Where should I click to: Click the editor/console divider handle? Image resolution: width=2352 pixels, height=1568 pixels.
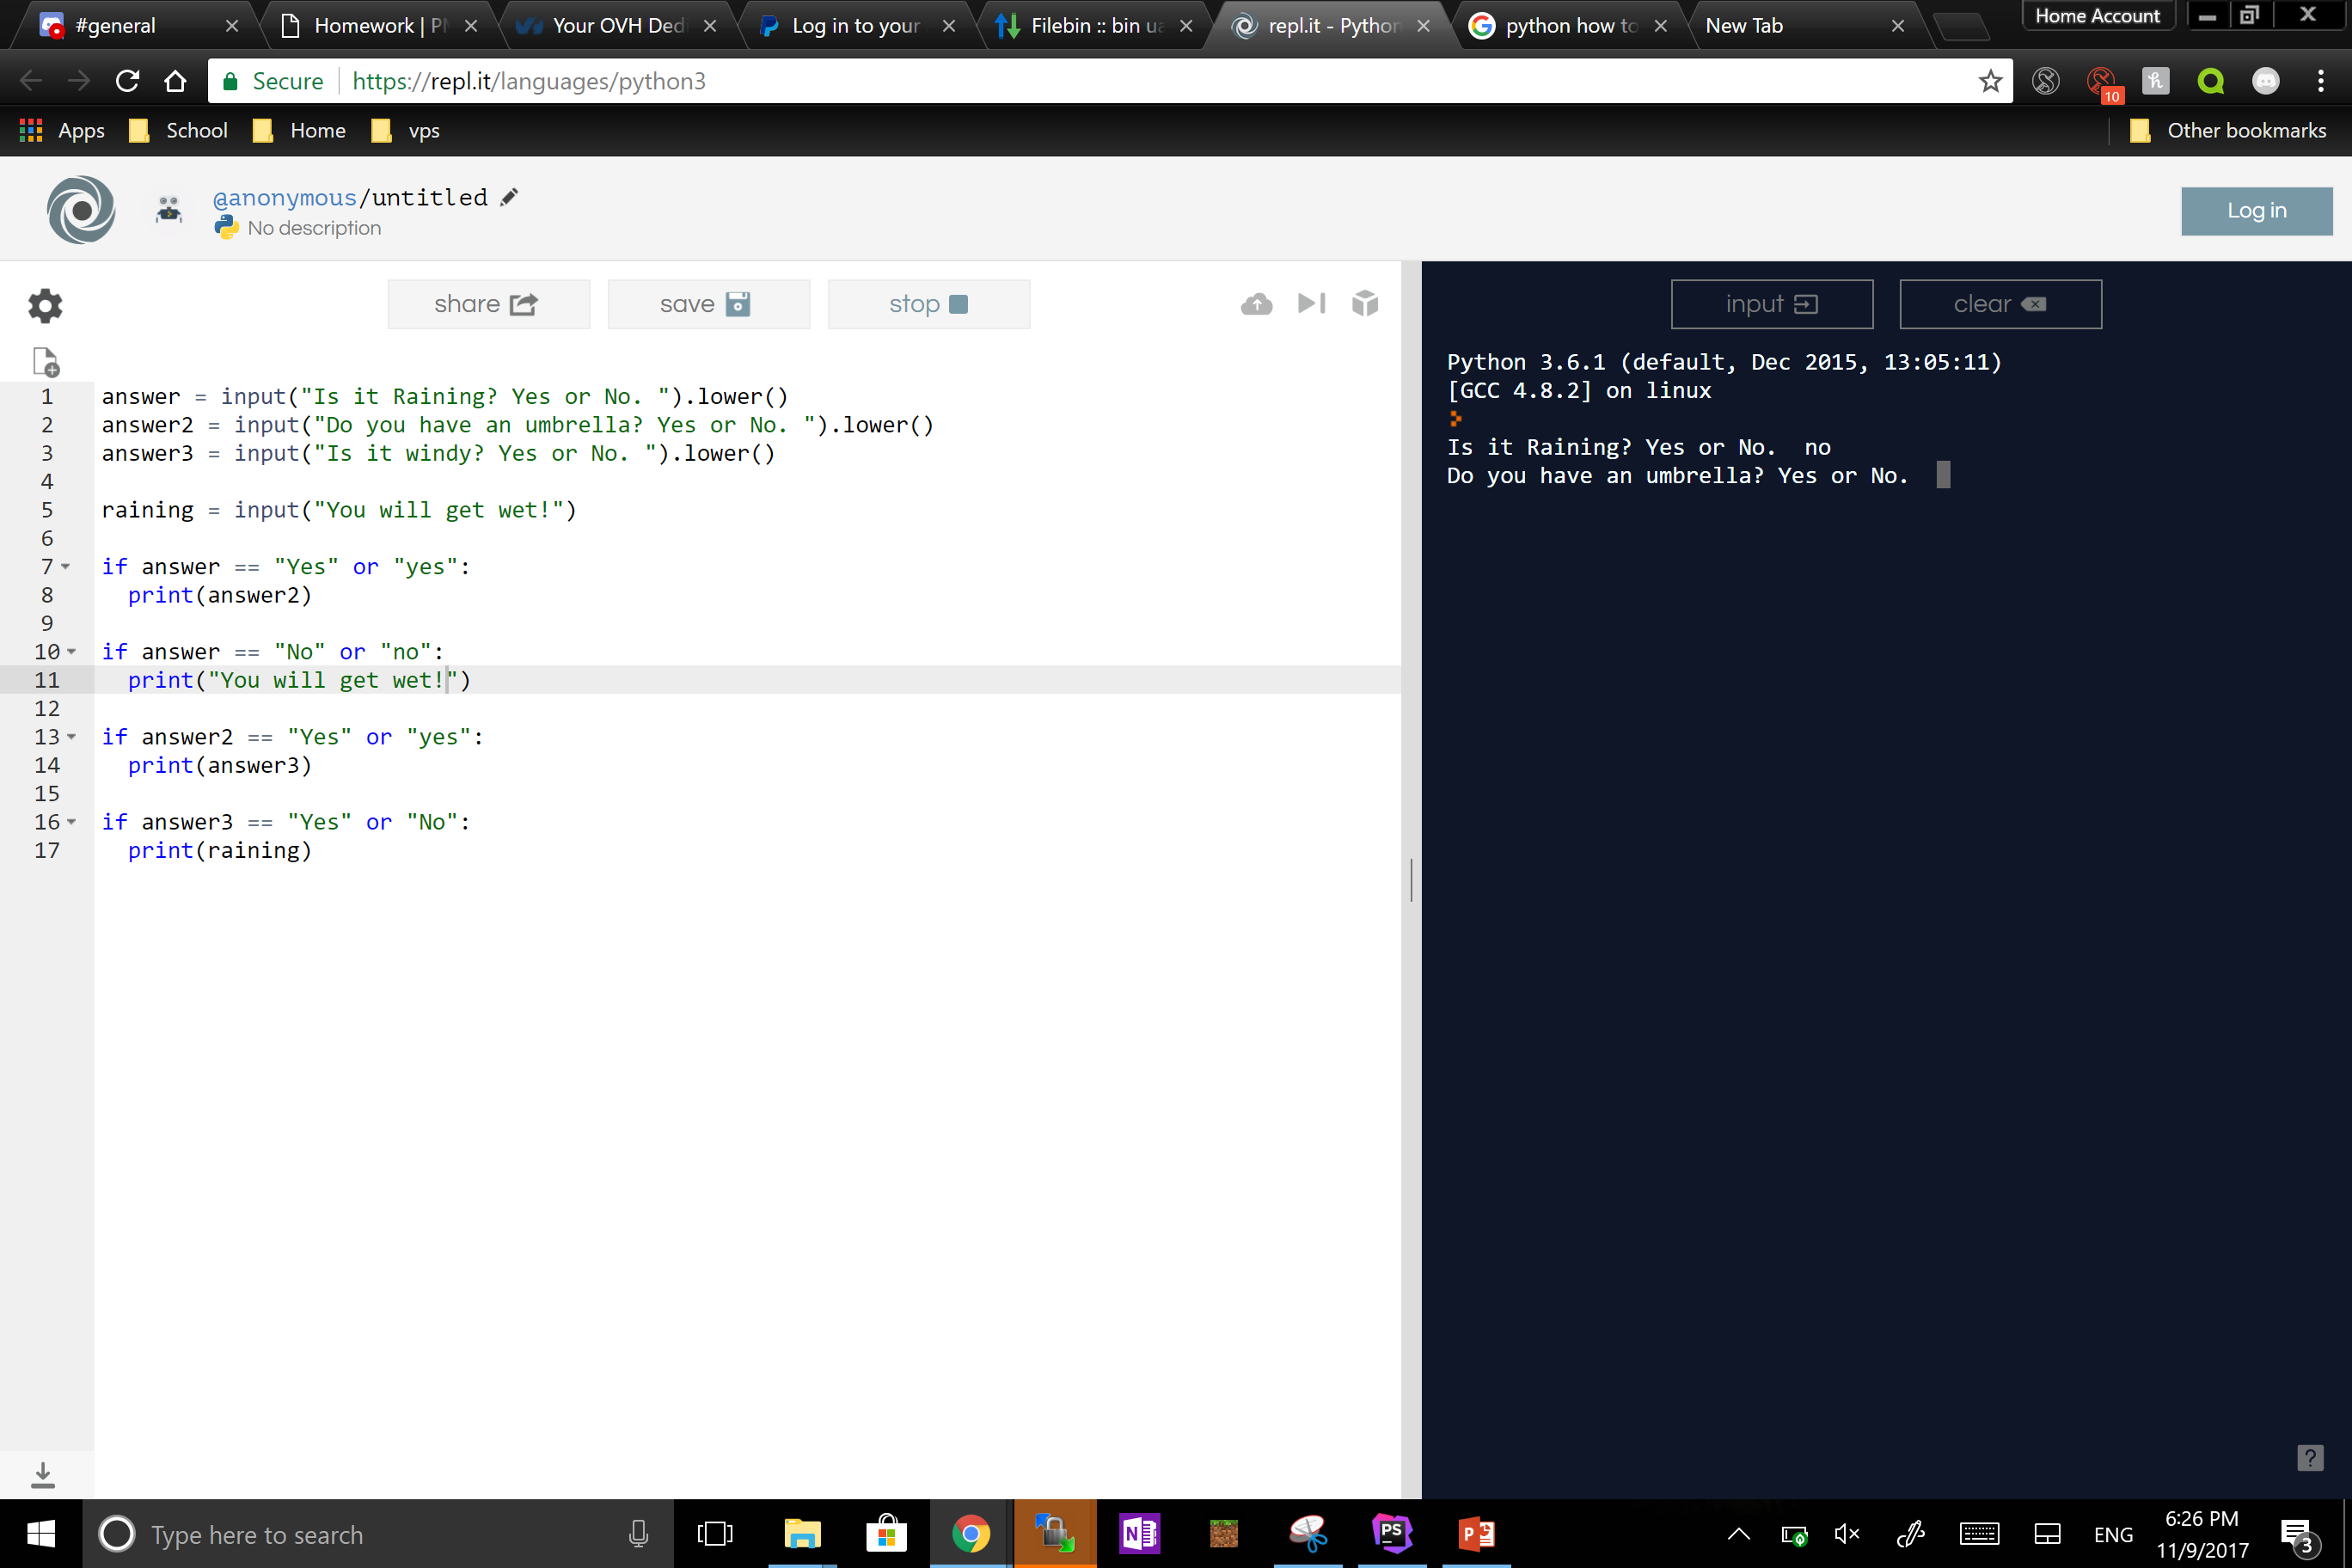point(1411,880)
